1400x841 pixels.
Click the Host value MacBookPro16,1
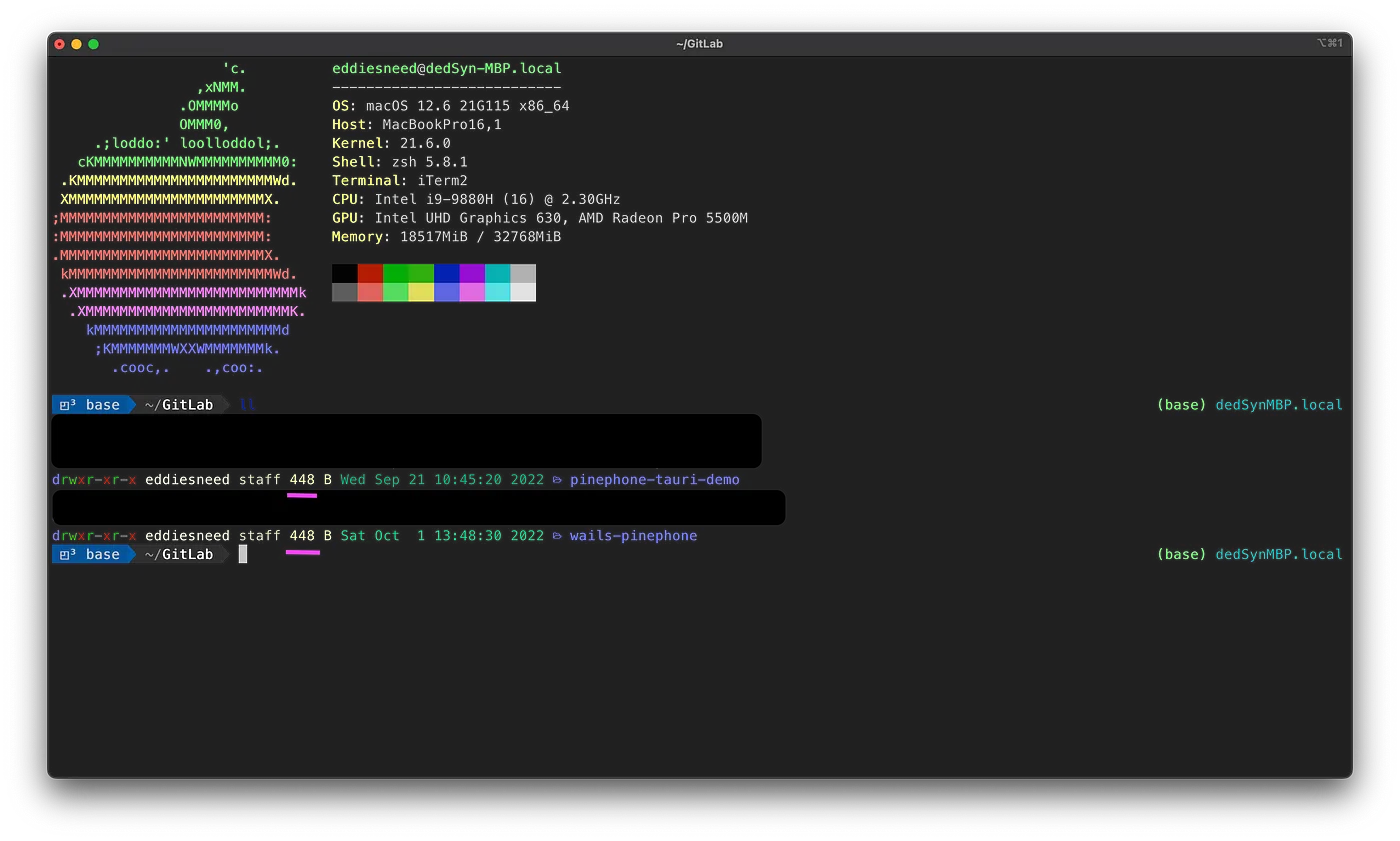tap(442, 125)
